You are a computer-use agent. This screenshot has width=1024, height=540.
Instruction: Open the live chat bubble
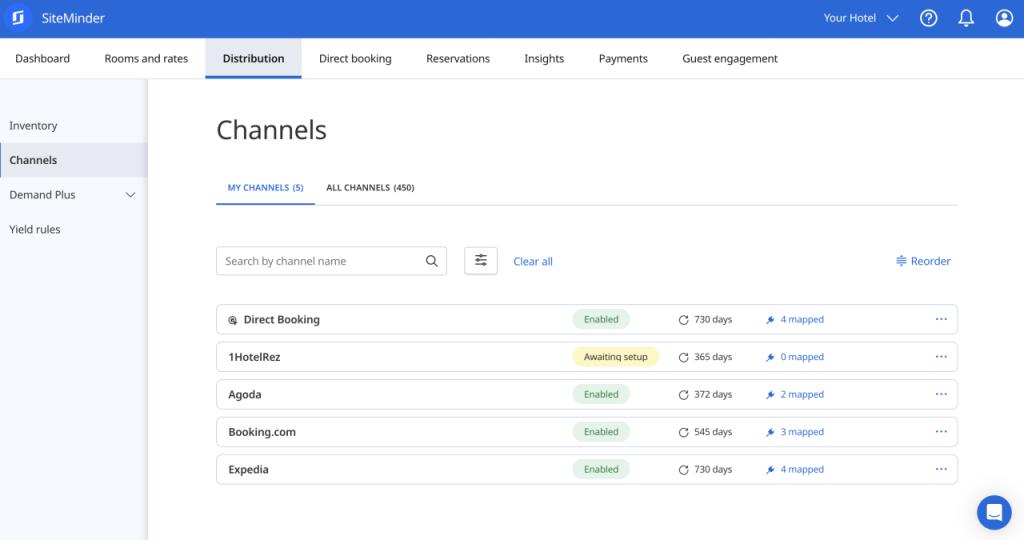993,512
